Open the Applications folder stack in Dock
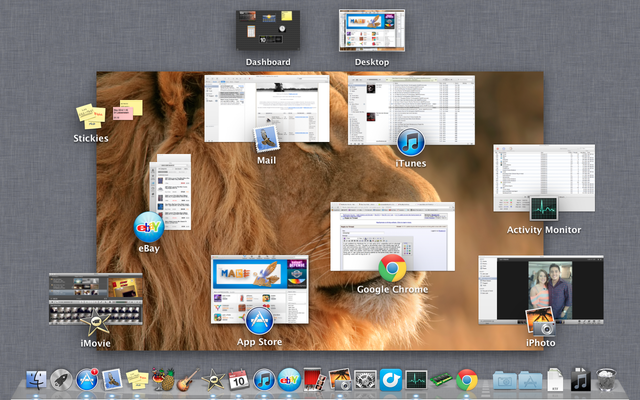This screenshot has width=640, height=400. tap(530, 380)
